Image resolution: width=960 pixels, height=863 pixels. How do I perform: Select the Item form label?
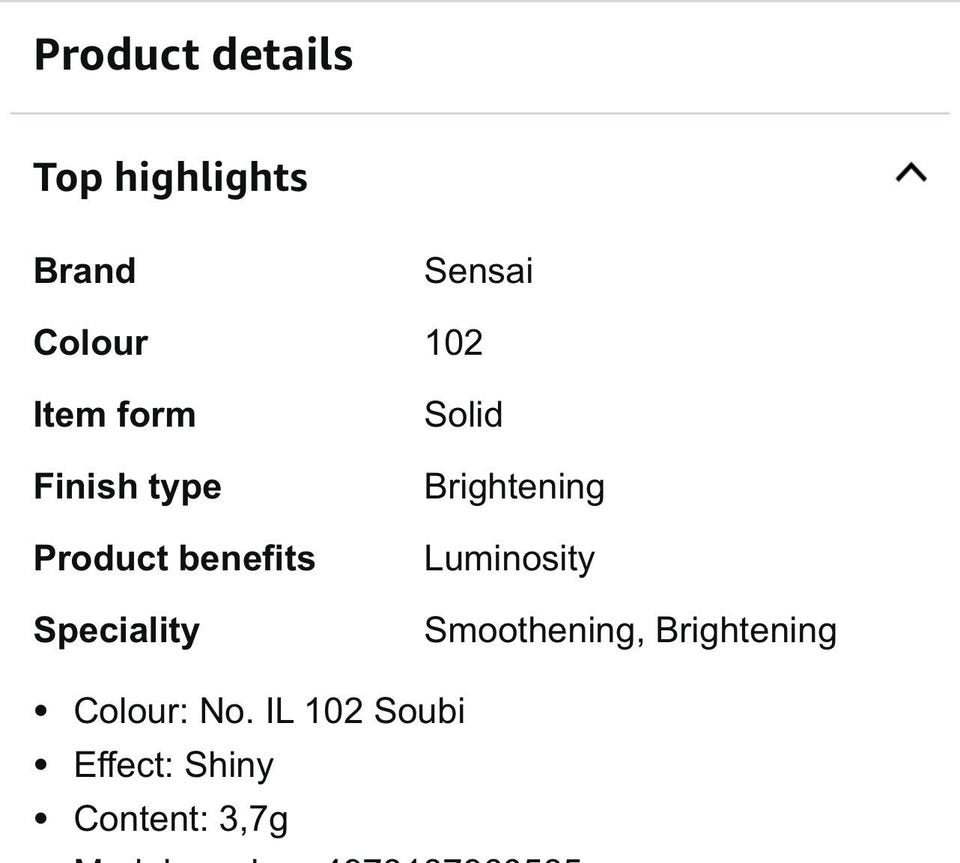pyautogui.click(x=115, y=415)
